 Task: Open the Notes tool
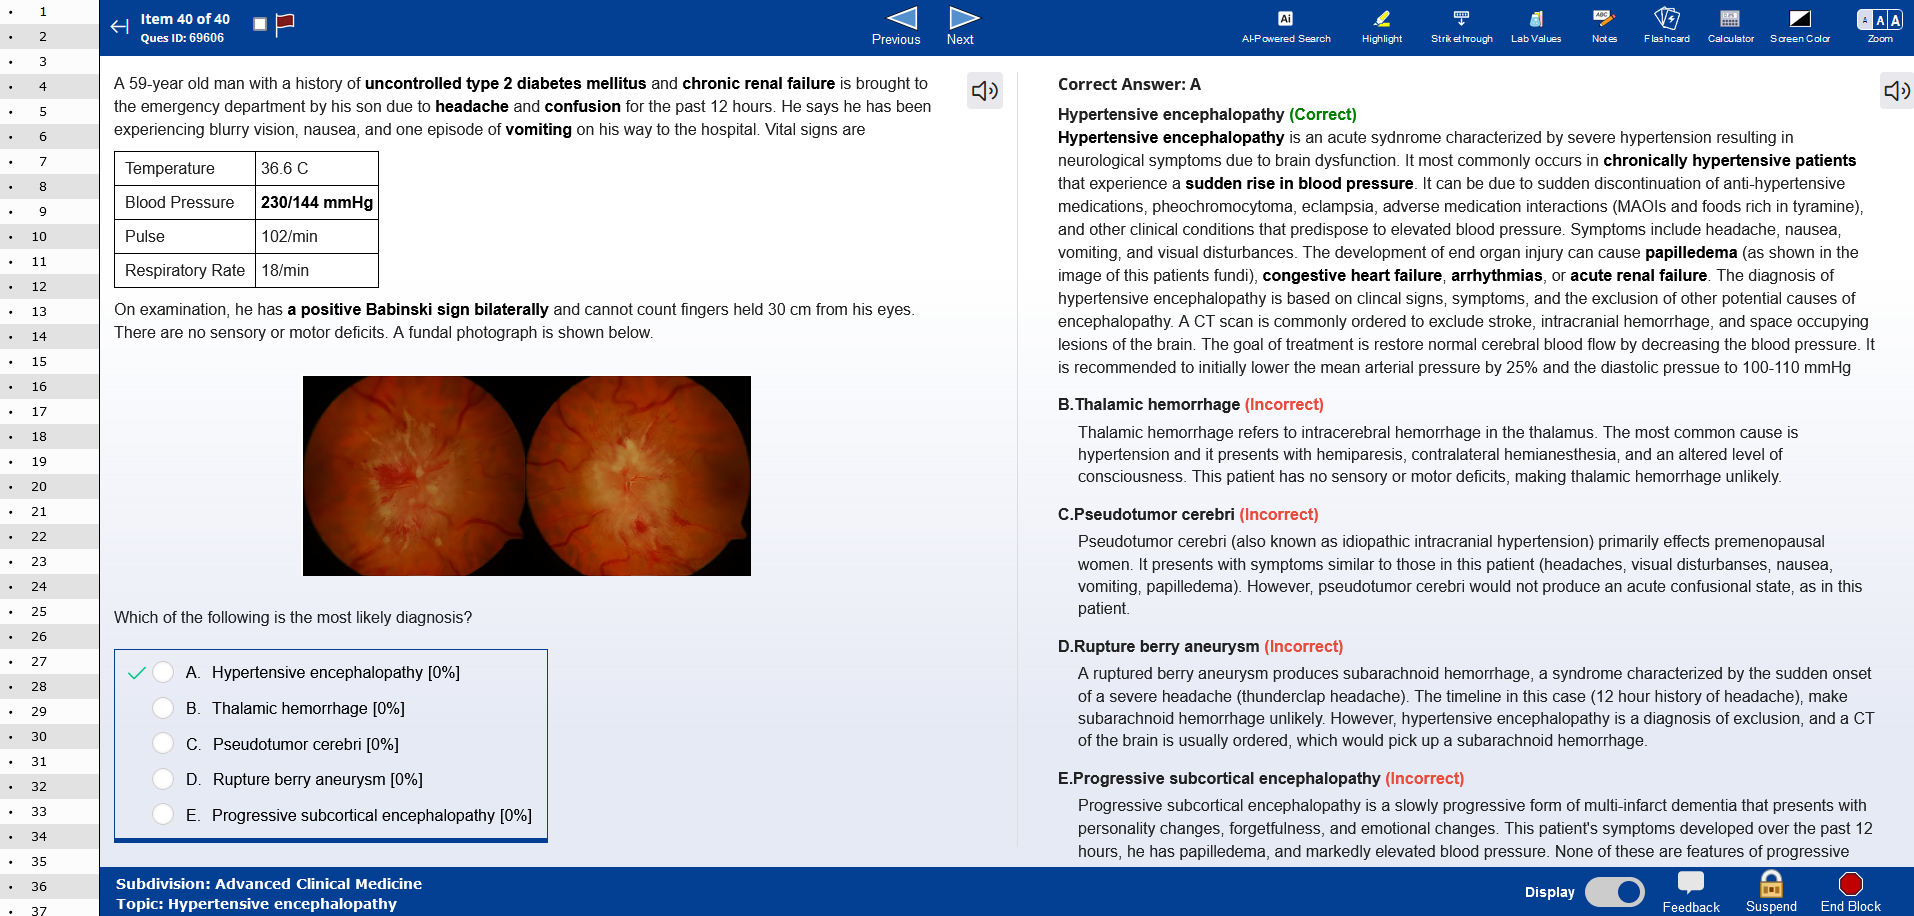click(x=1604, y=27)
